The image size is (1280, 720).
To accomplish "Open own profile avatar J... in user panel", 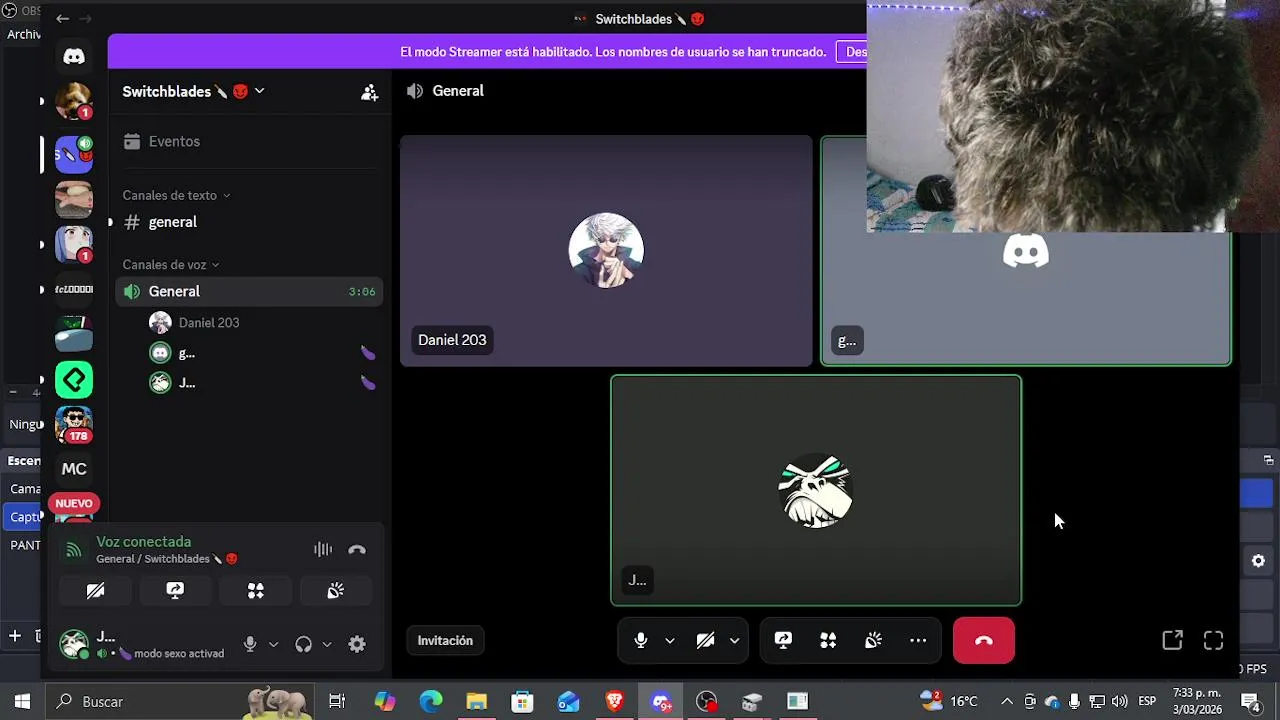I will (74, 644).
